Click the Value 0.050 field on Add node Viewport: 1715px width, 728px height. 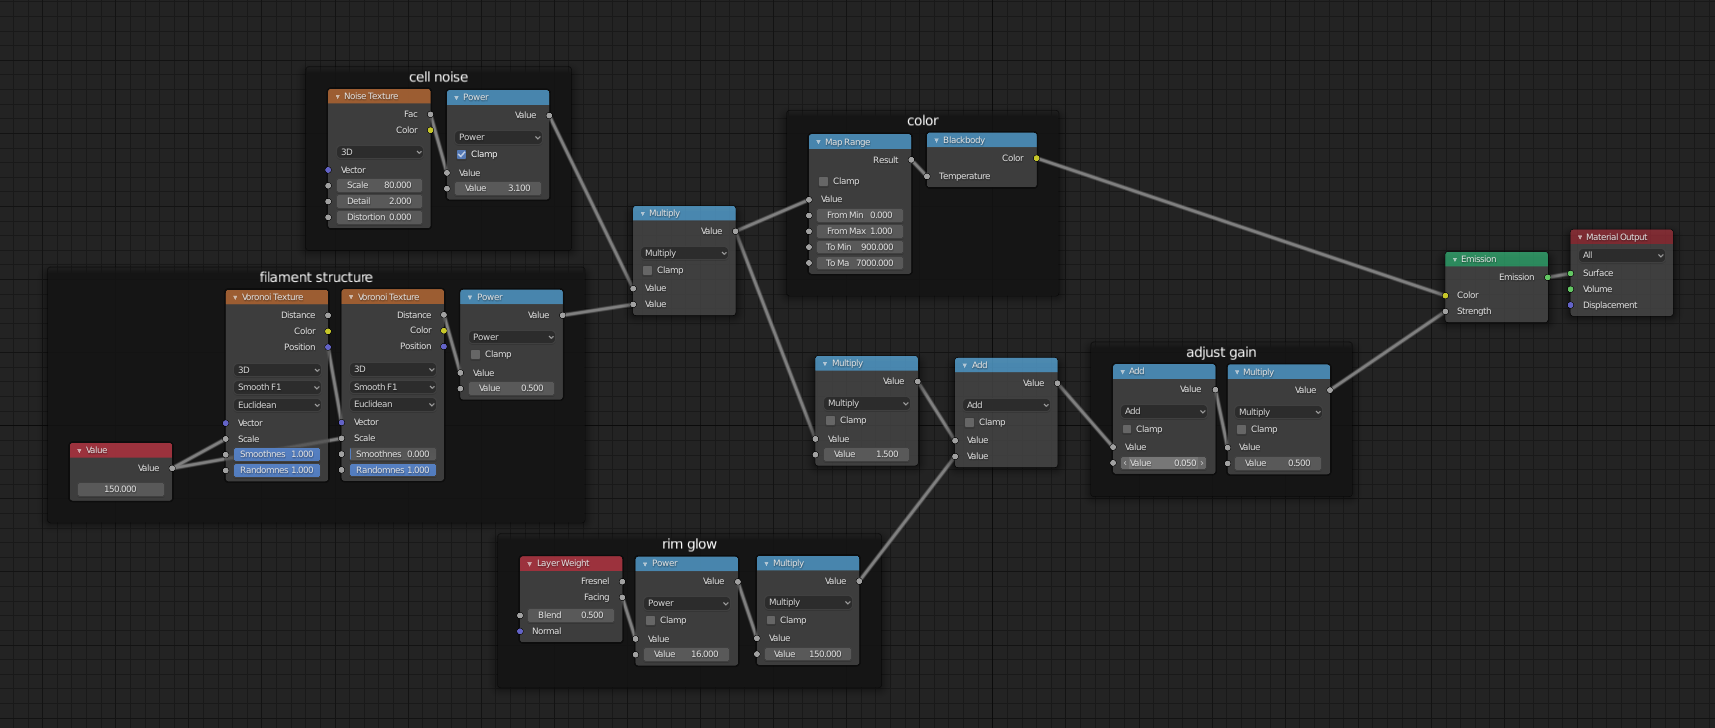[x=1163, y=463]
